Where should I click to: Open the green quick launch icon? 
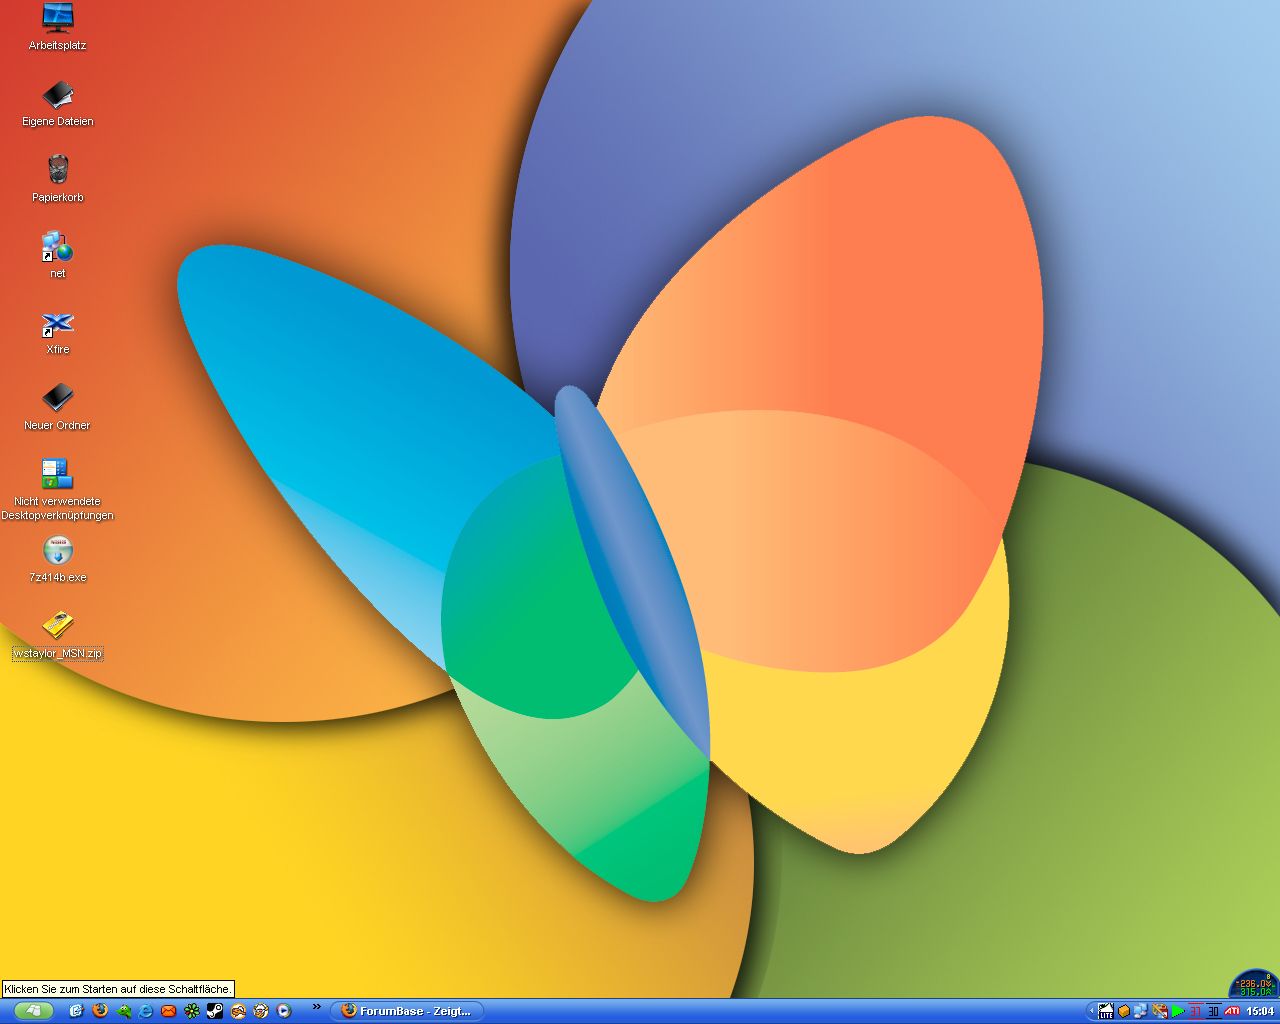[124, 1011]
